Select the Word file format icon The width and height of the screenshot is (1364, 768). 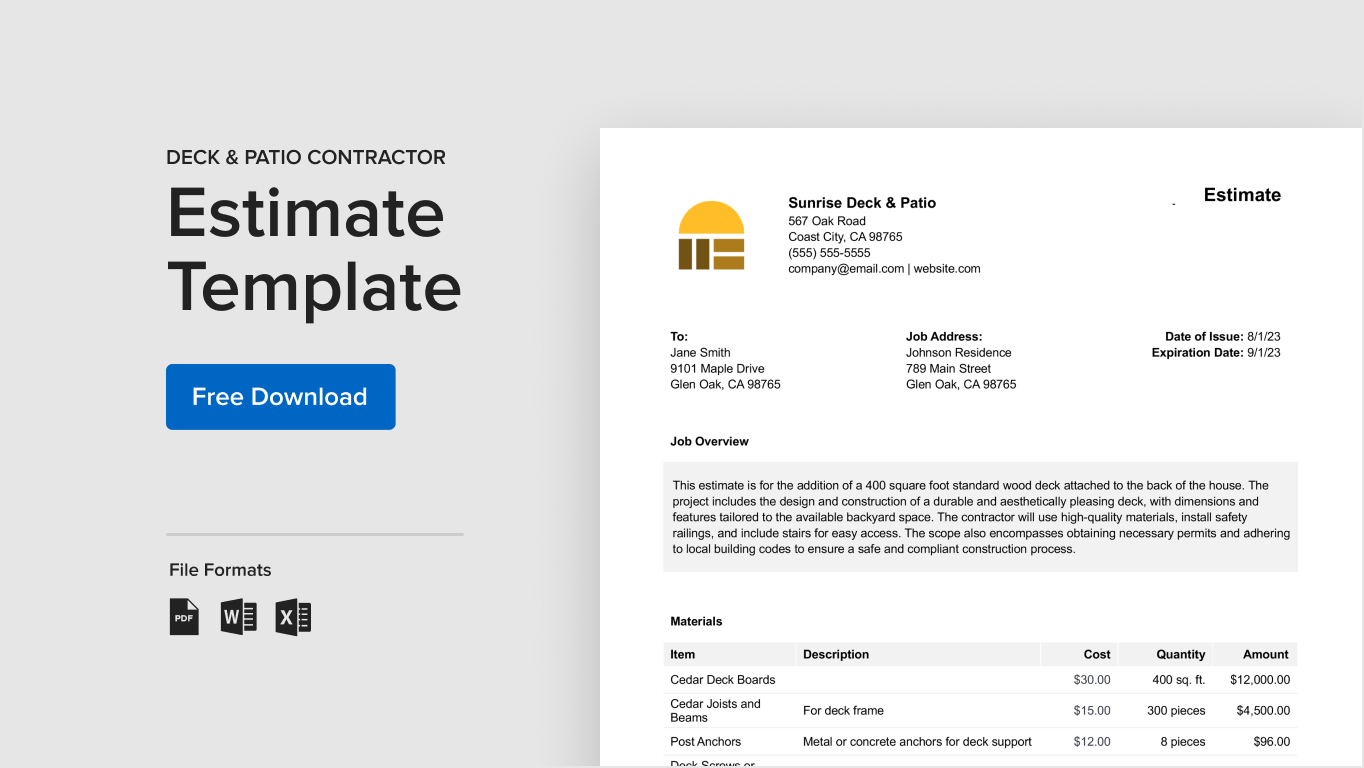tap(239, 616)
